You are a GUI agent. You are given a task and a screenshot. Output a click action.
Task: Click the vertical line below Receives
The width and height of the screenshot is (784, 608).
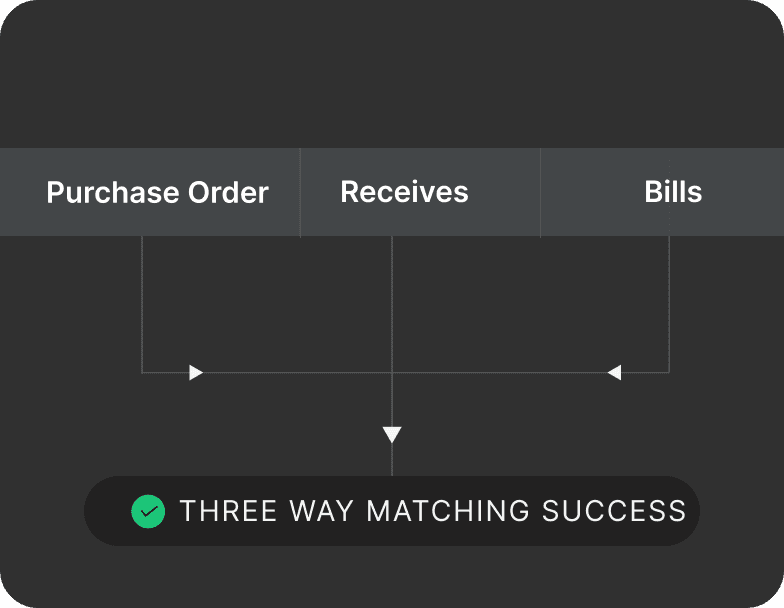point(392,300)
